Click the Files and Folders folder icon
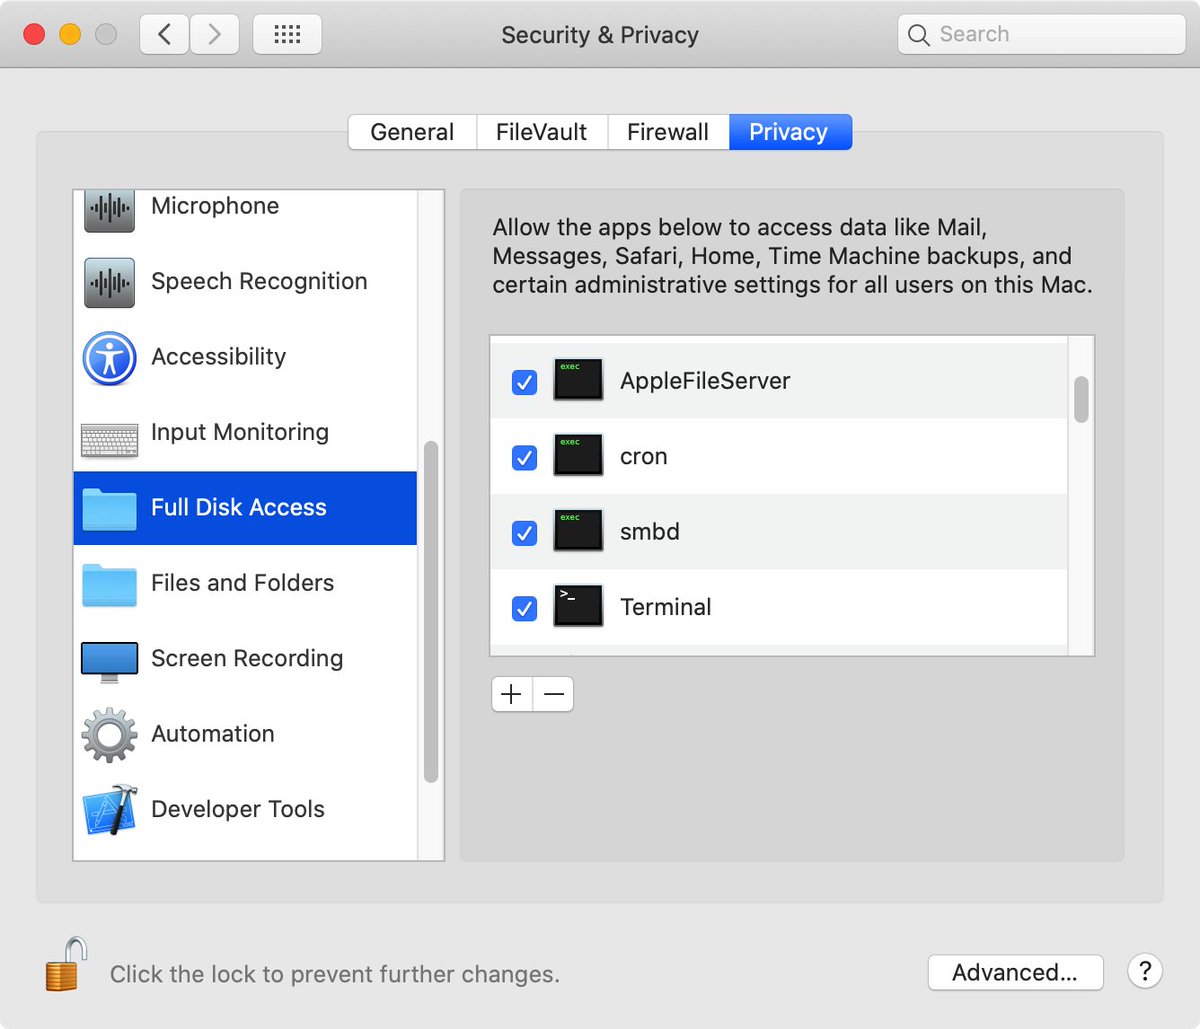This screenshot has width=1200, height=1029. tap(109, 584)
